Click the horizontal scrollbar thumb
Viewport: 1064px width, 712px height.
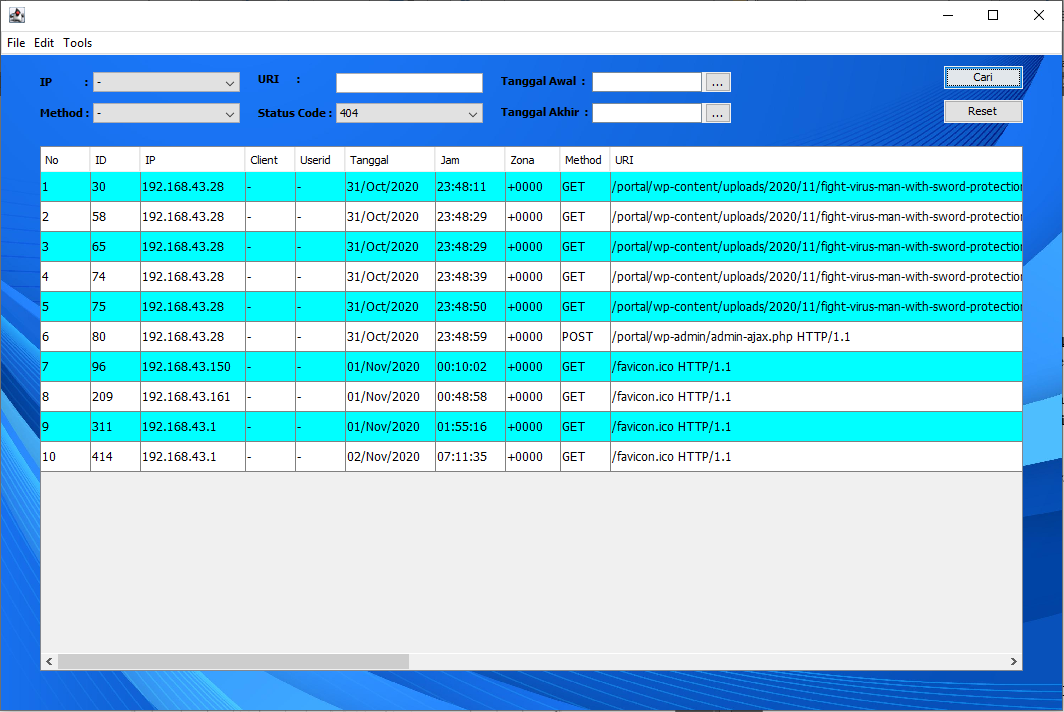click(233, 662)
